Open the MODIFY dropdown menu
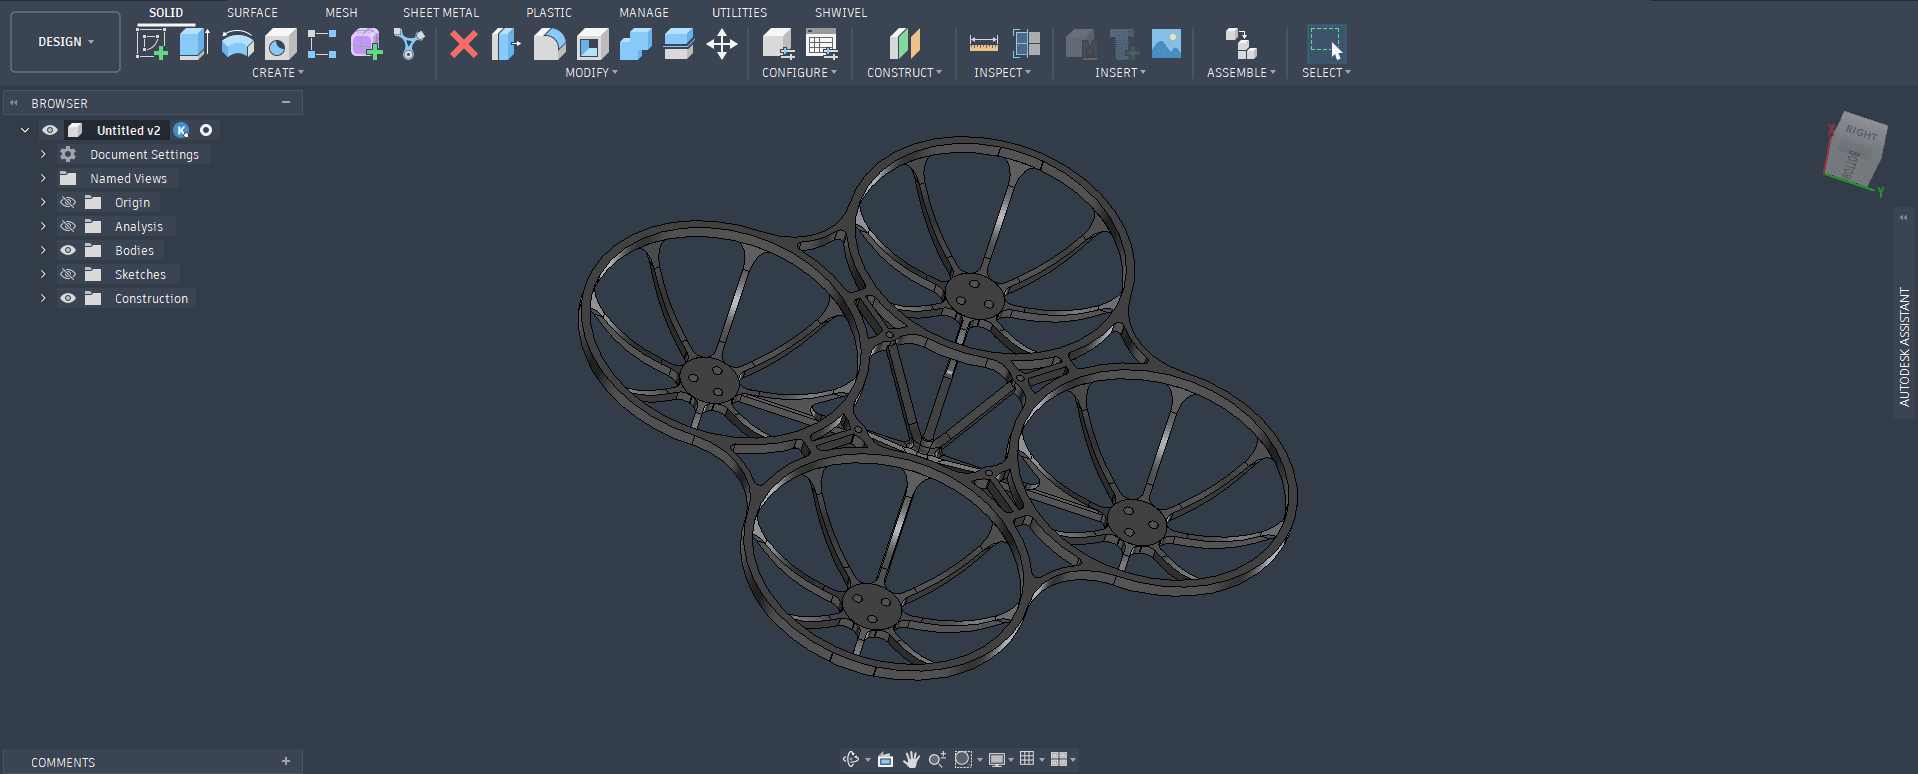 click(x=591, y=73)
